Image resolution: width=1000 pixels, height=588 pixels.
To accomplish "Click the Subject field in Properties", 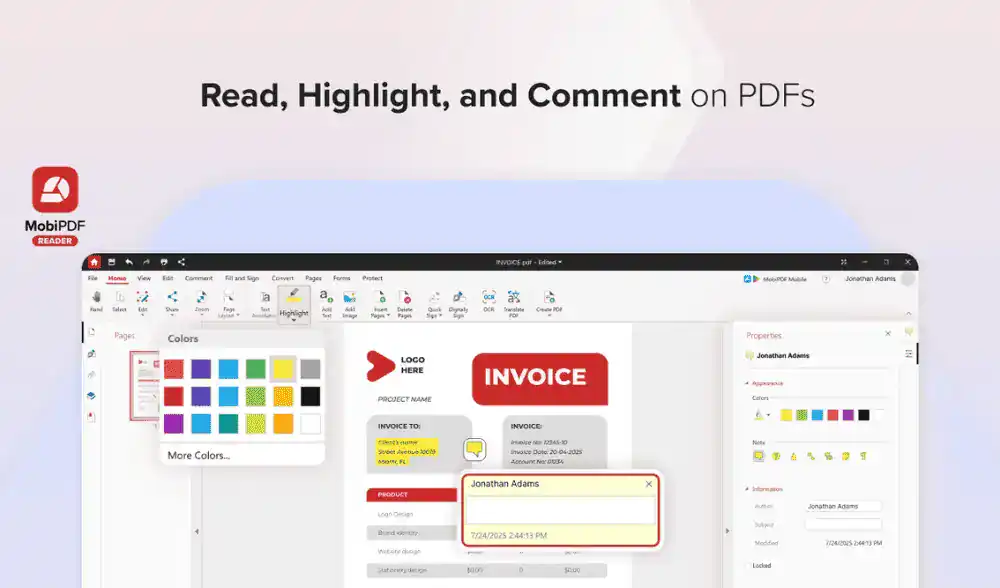I will (x=843, y=524).
